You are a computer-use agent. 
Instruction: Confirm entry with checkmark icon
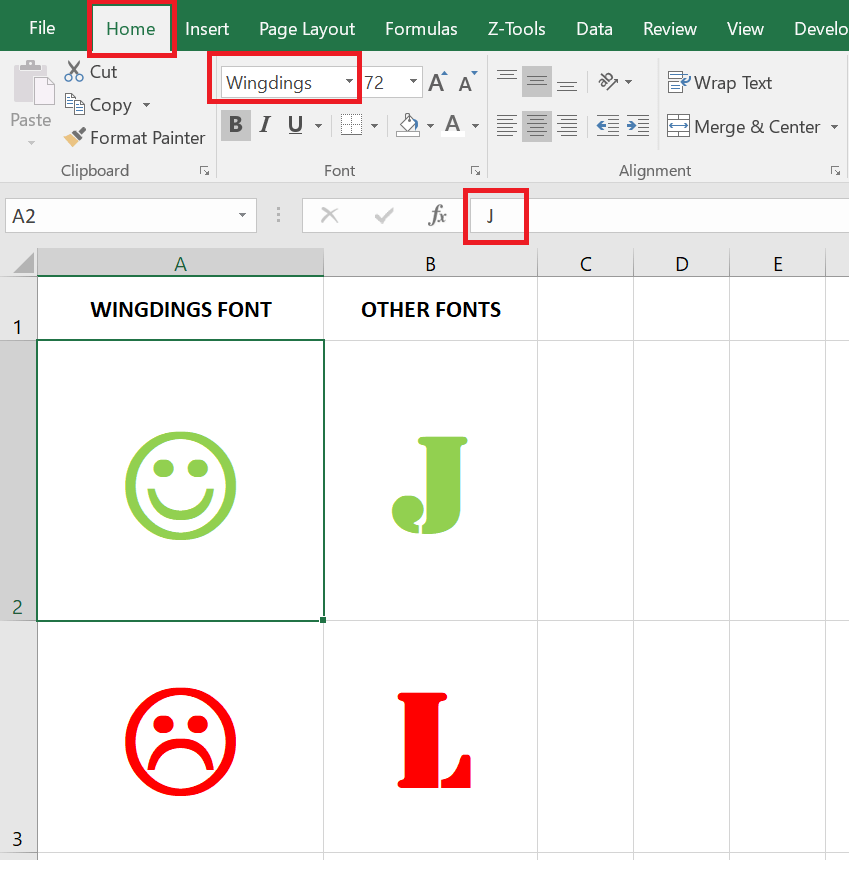coord(384,215)
